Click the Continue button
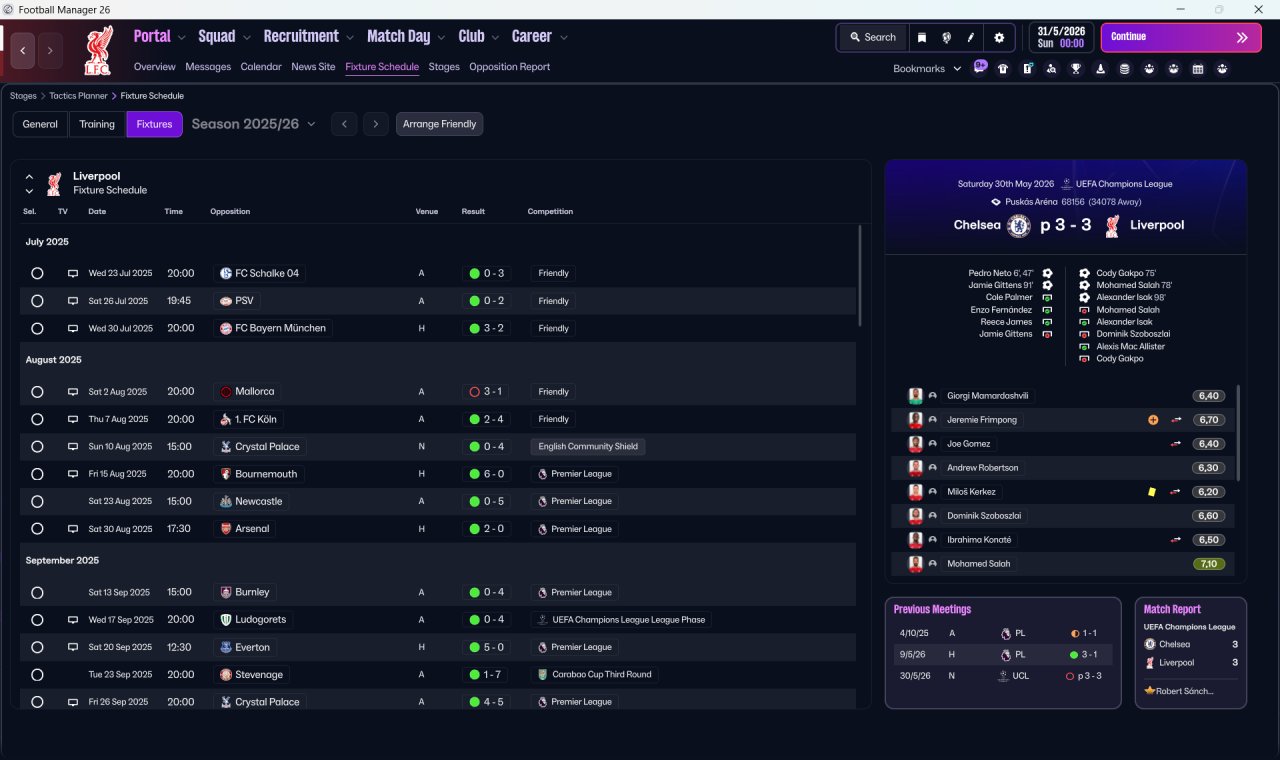 click(1181, 37)
